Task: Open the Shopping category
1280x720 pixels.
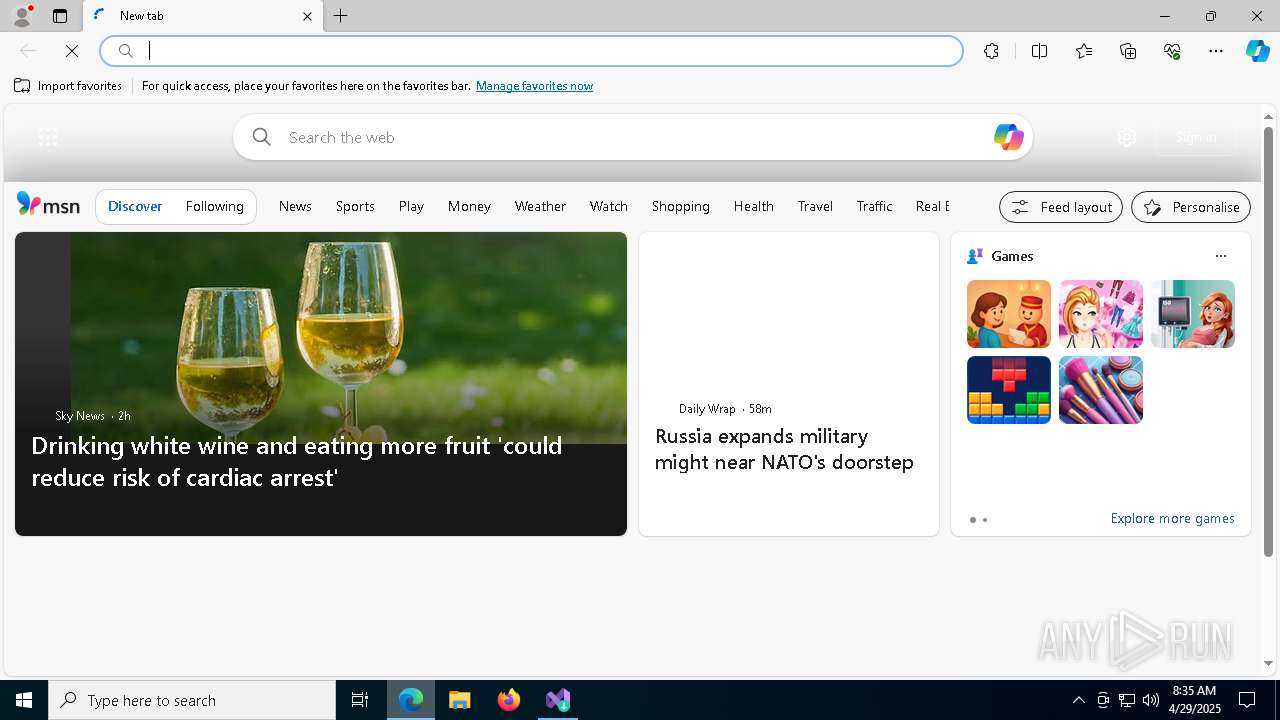Action: click(681, 206)
